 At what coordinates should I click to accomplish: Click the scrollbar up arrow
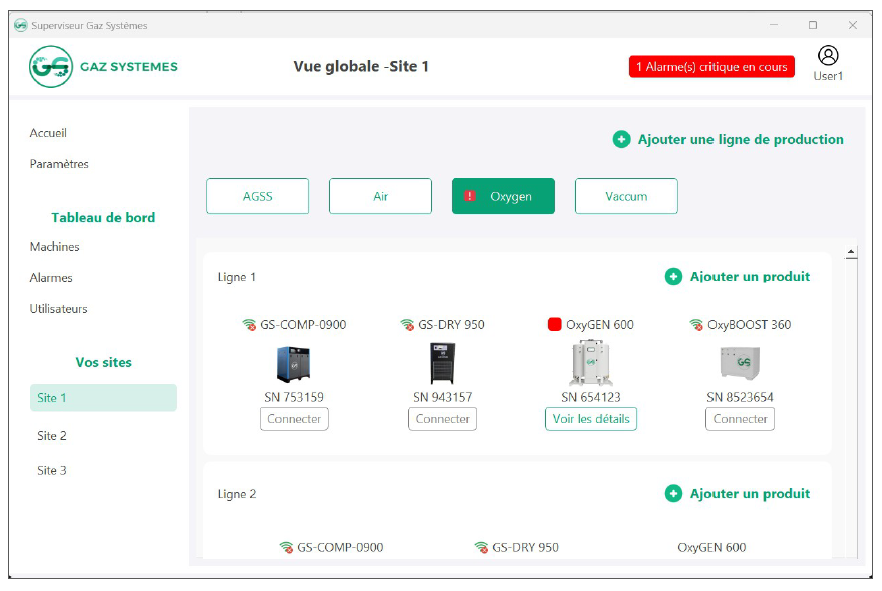point(851,252)
